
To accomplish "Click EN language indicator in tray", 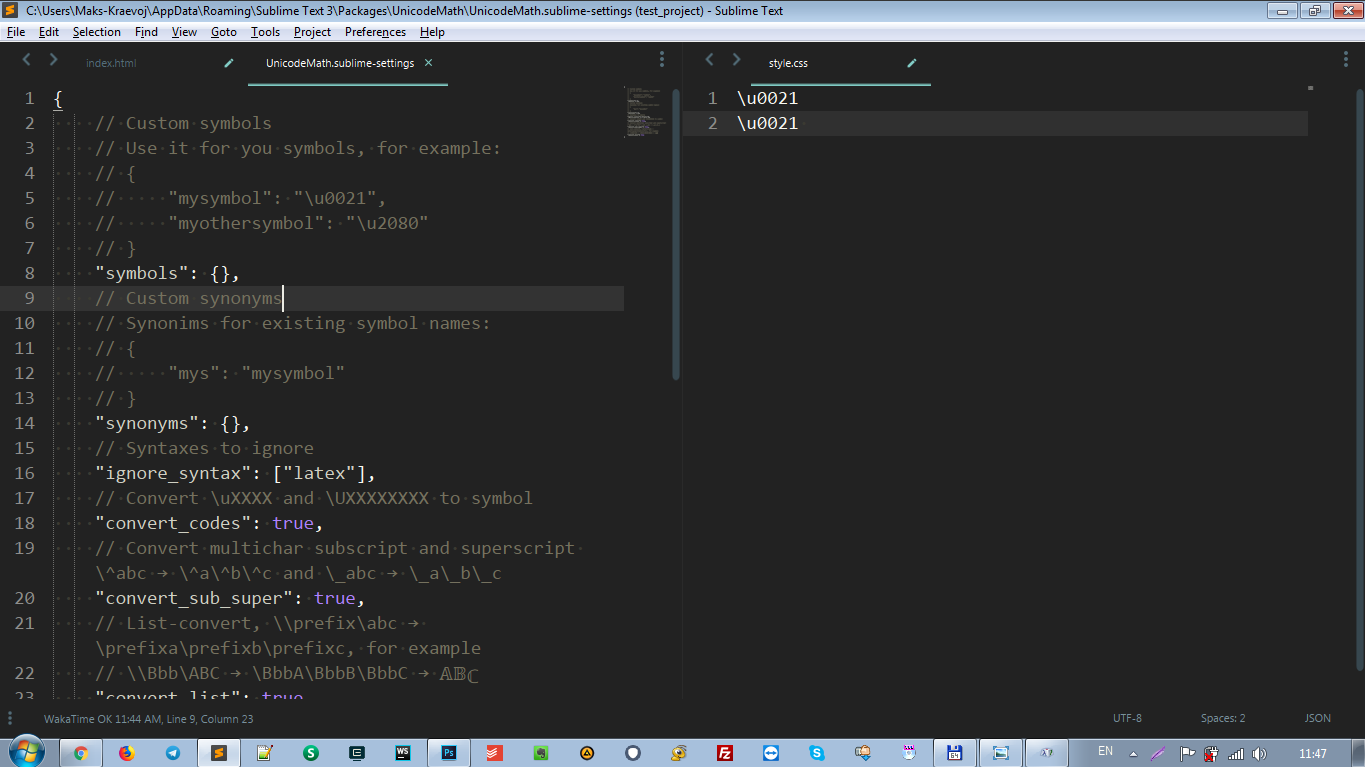I will click(1105, 751).
